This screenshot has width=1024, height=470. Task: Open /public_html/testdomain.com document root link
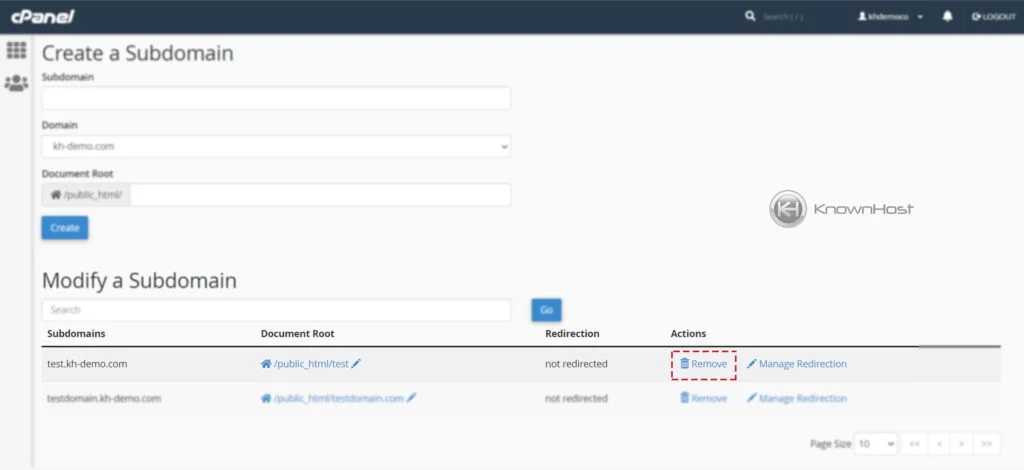coord(338,398)
